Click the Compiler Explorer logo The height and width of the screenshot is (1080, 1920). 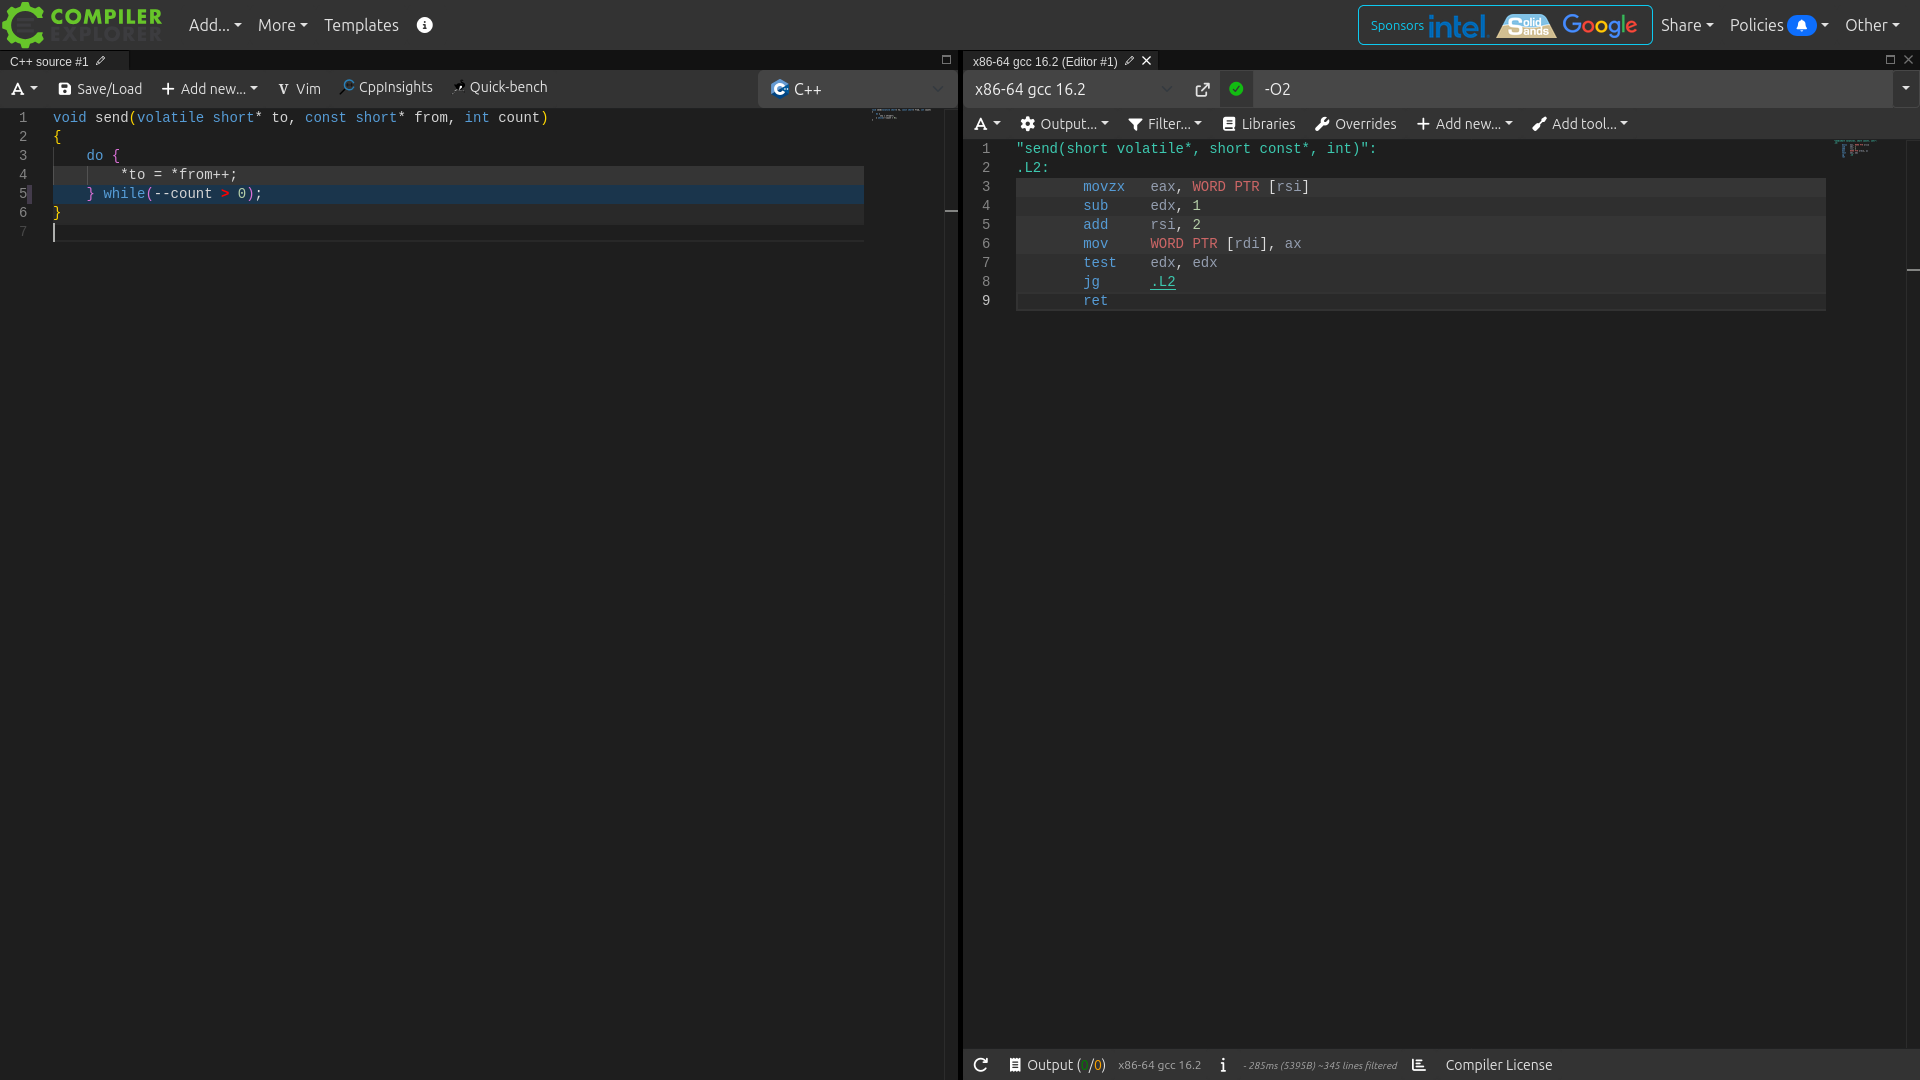point(82,25)
